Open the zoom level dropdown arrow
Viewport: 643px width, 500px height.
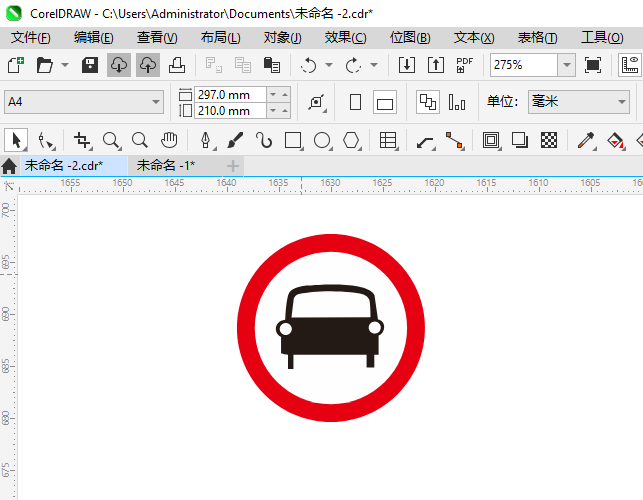pos(567,65)
